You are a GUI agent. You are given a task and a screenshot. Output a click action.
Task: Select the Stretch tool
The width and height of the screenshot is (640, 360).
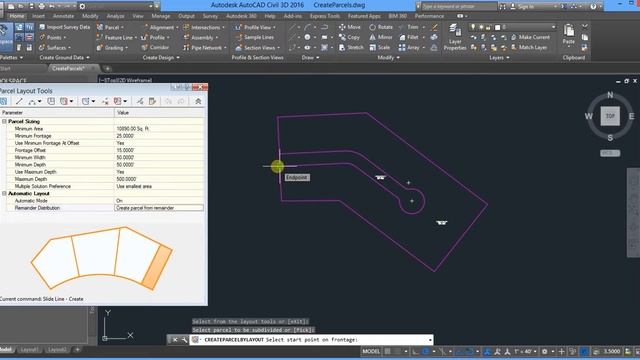pos(351,47)
